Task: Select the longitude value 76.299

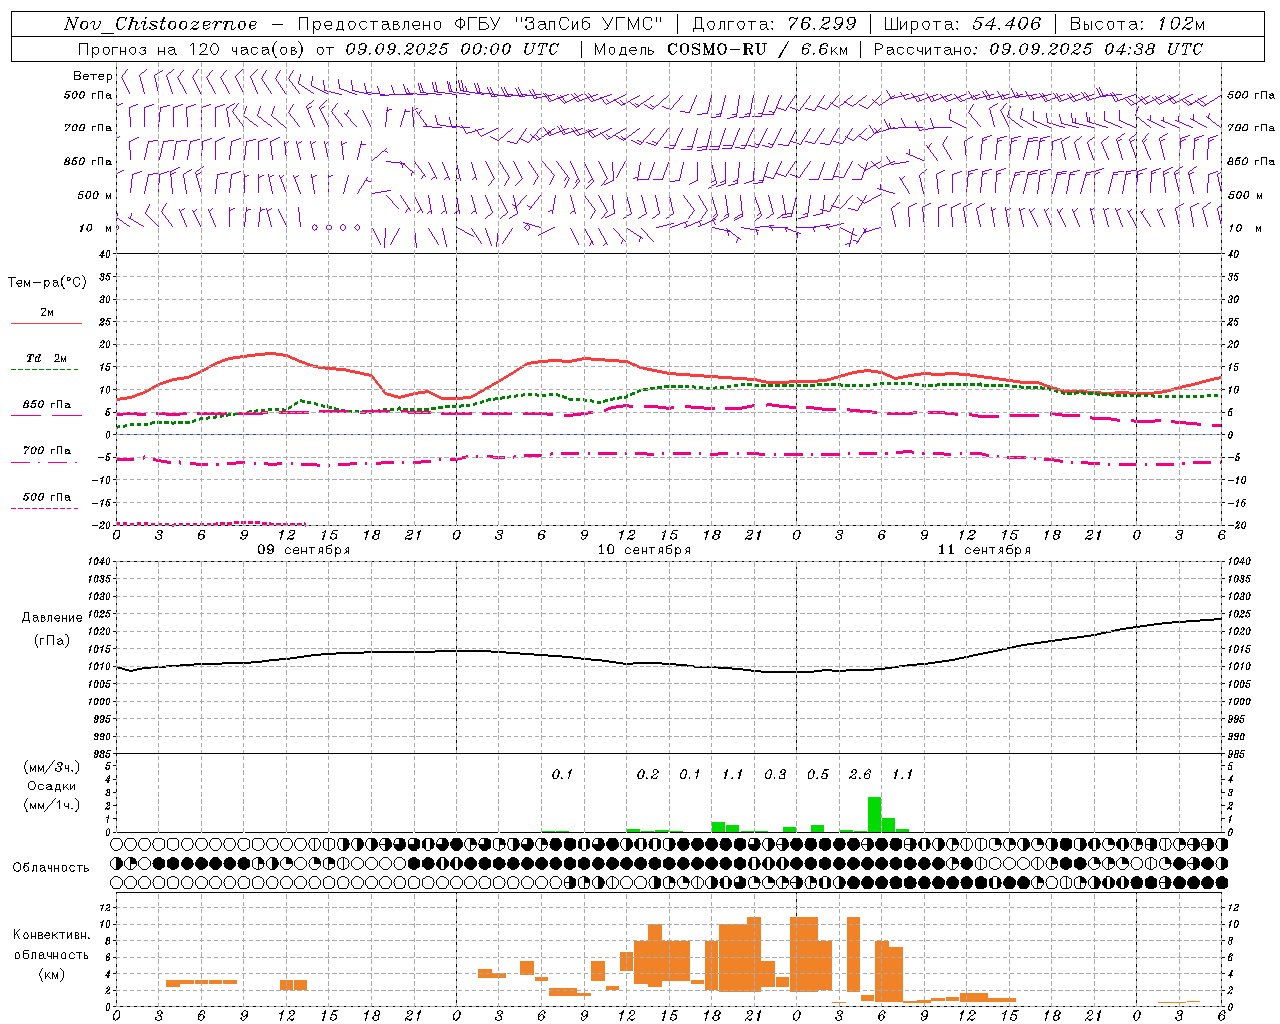Action: point(823,24)
